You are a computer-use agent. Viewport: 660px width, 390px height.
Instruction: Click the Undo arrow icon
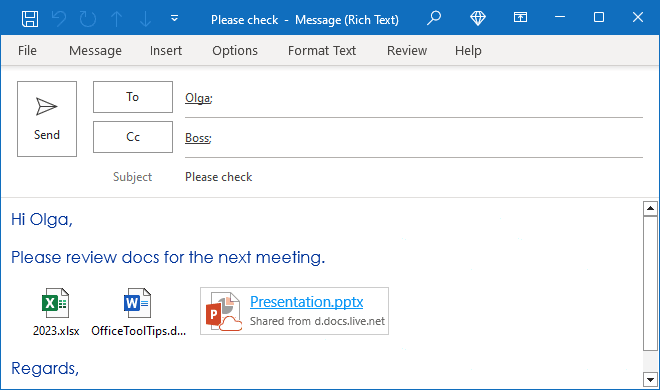[x=59, y=19]
